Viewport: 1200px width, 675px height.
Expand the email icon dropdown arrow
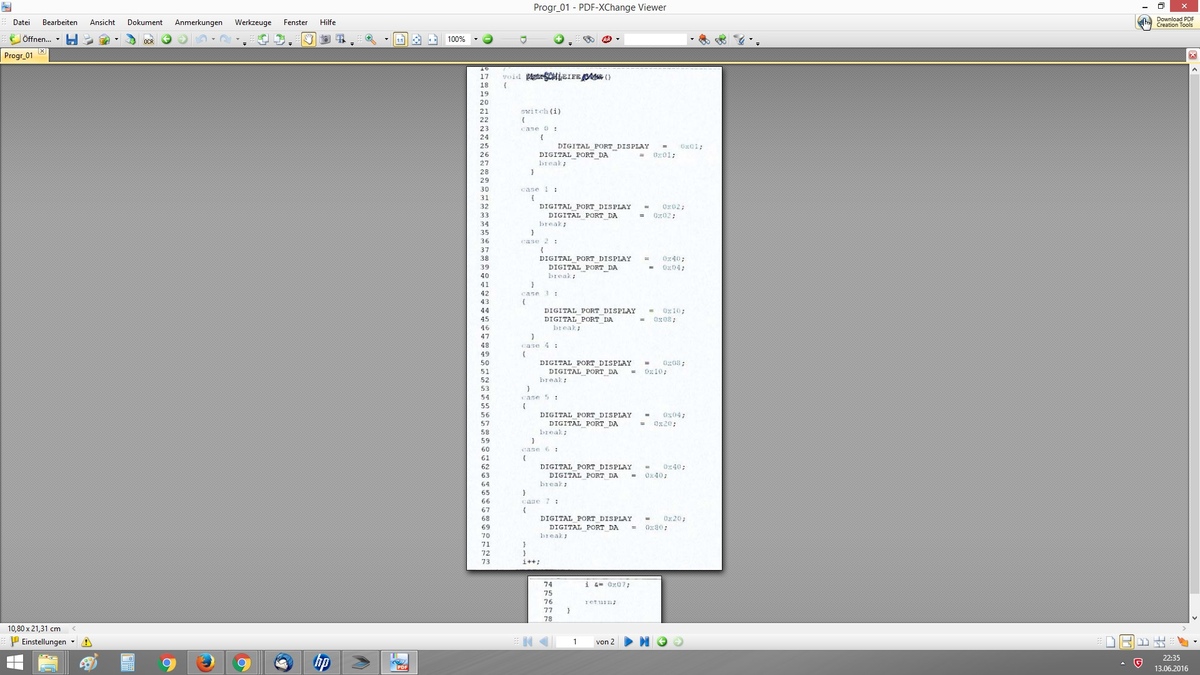(116, 39)
